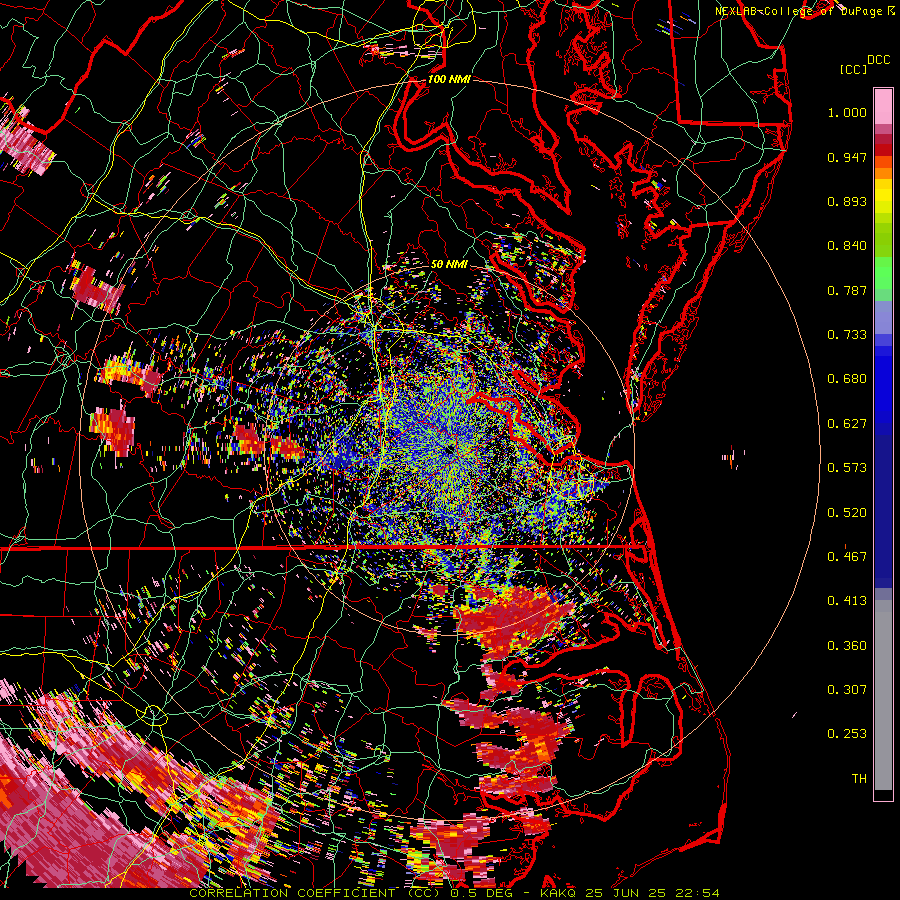Viewport: 900px width, 900px height.
Task: Click the 50 NMI range ring label
Action: pos(449,264)
